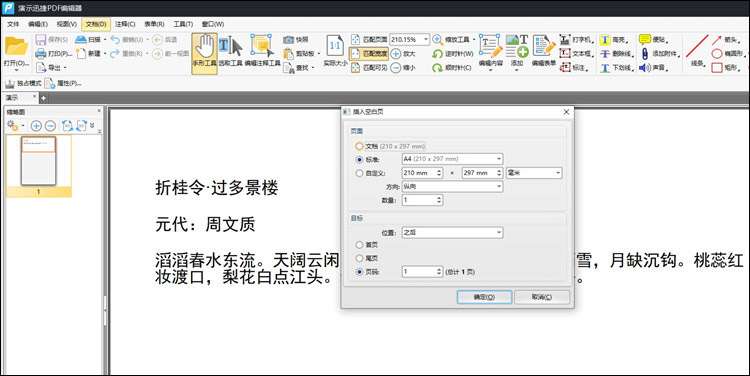The height and width of the screenshot is (376, 750).
Task: Toggle Fit width (匹配宽度) view
Action: pos(369,54)
